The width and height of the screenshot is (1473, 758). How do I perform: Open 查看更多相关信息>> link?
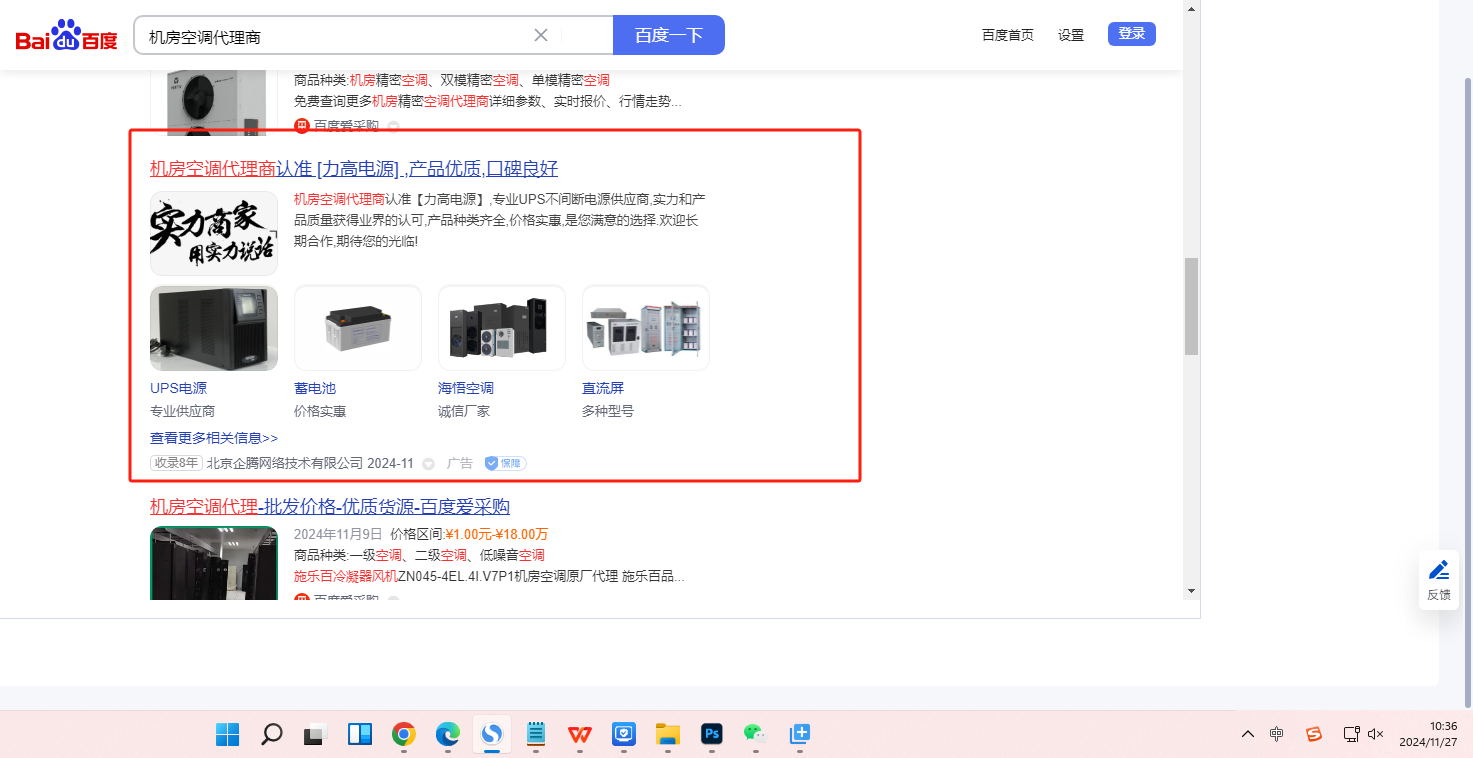click(x=214, y=438)
